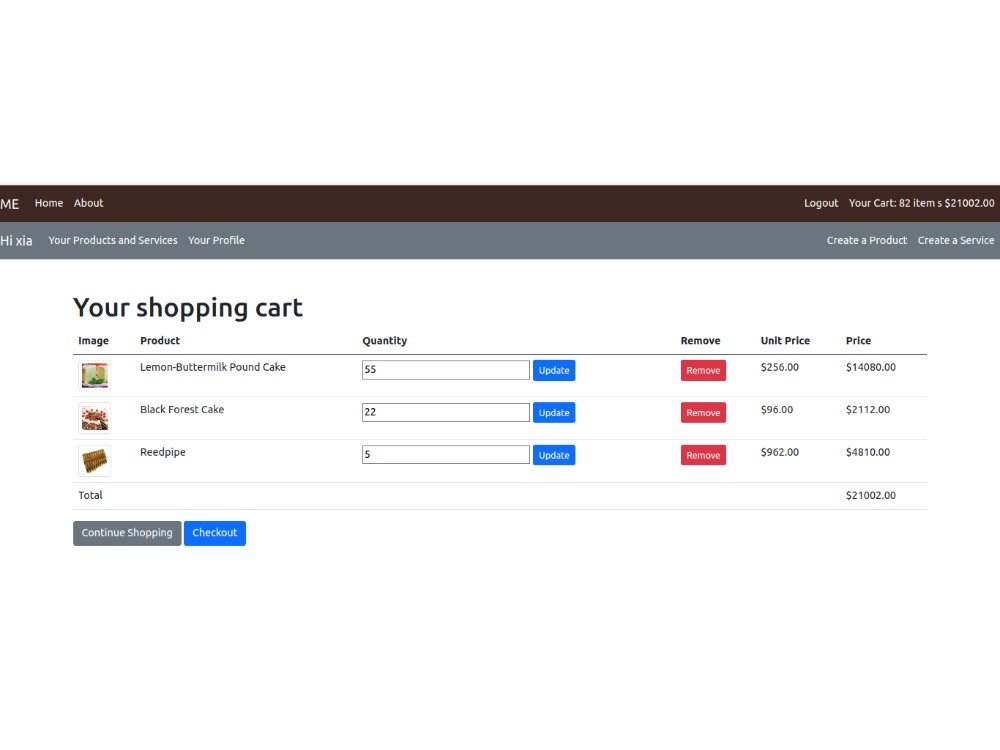Click the $256.00 unit price
The image size is (1000, 750).
click(779, 367)
